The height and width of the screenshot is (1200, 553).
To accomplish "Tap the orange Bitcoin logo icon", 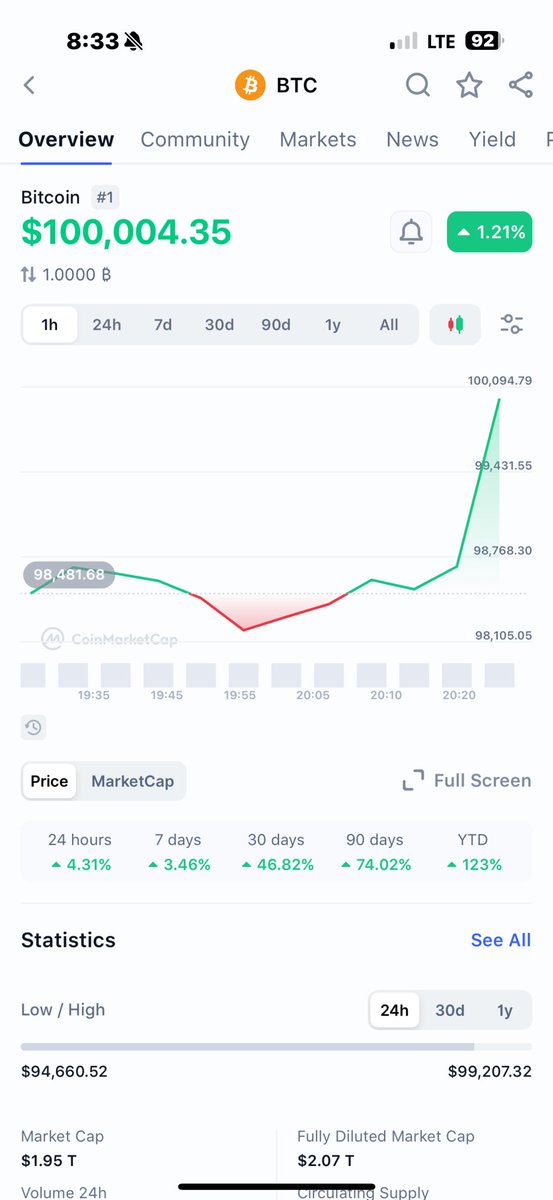I will [x=250, y=86].
